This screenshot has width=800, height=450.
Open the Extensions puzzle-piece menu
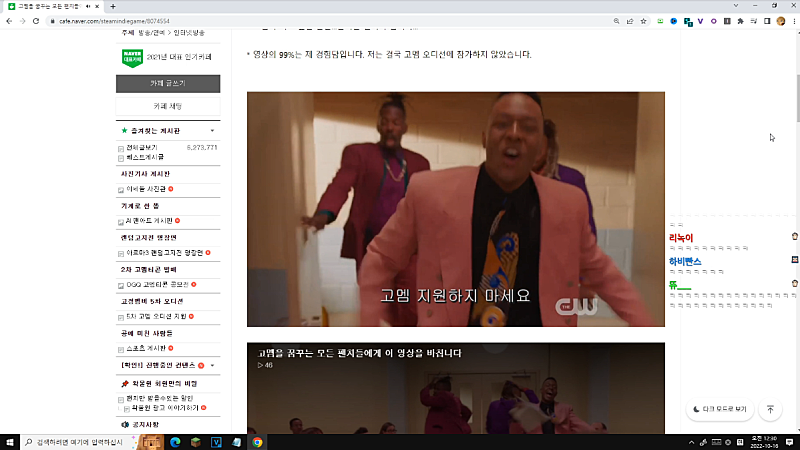pos(740,21)
